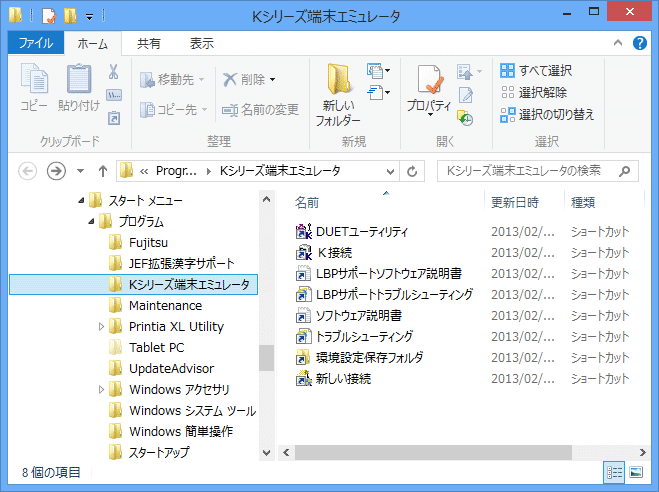Minimize the ribbon with the chevron
The image size is (659, 492).
pyautogui.click(x=618, y=43)
